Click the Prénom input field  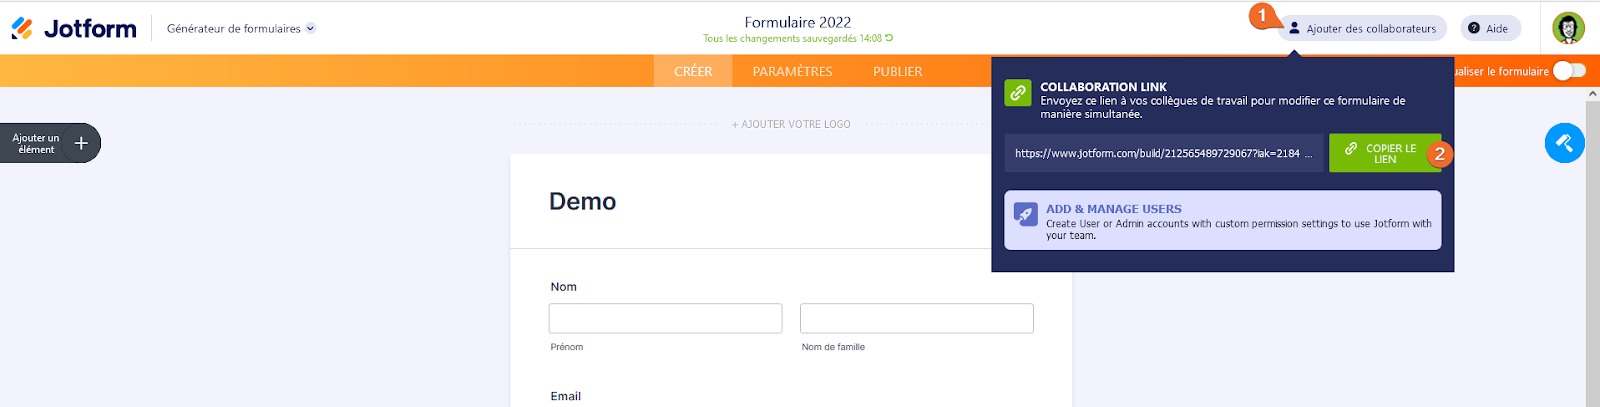pos(665,318)
